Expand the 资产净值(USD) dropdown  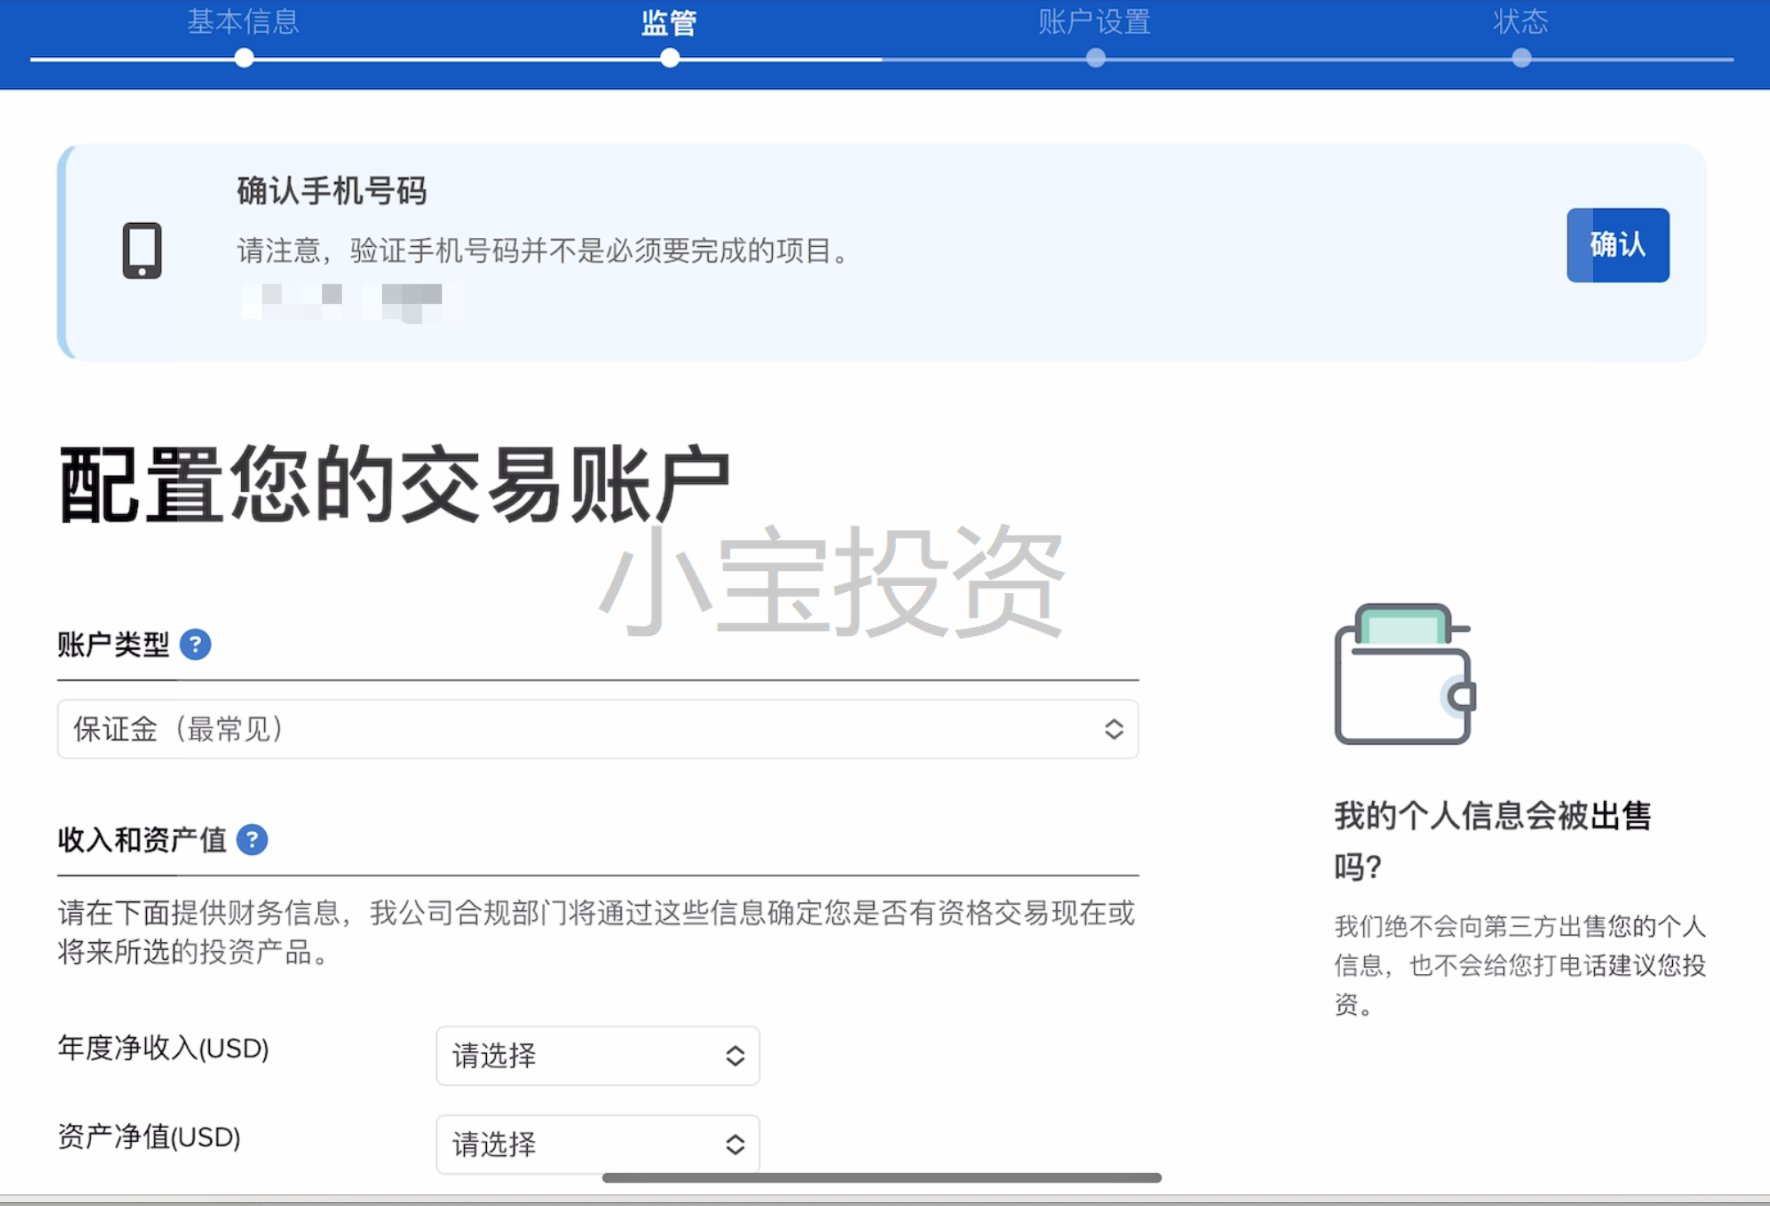(597, 1144)
